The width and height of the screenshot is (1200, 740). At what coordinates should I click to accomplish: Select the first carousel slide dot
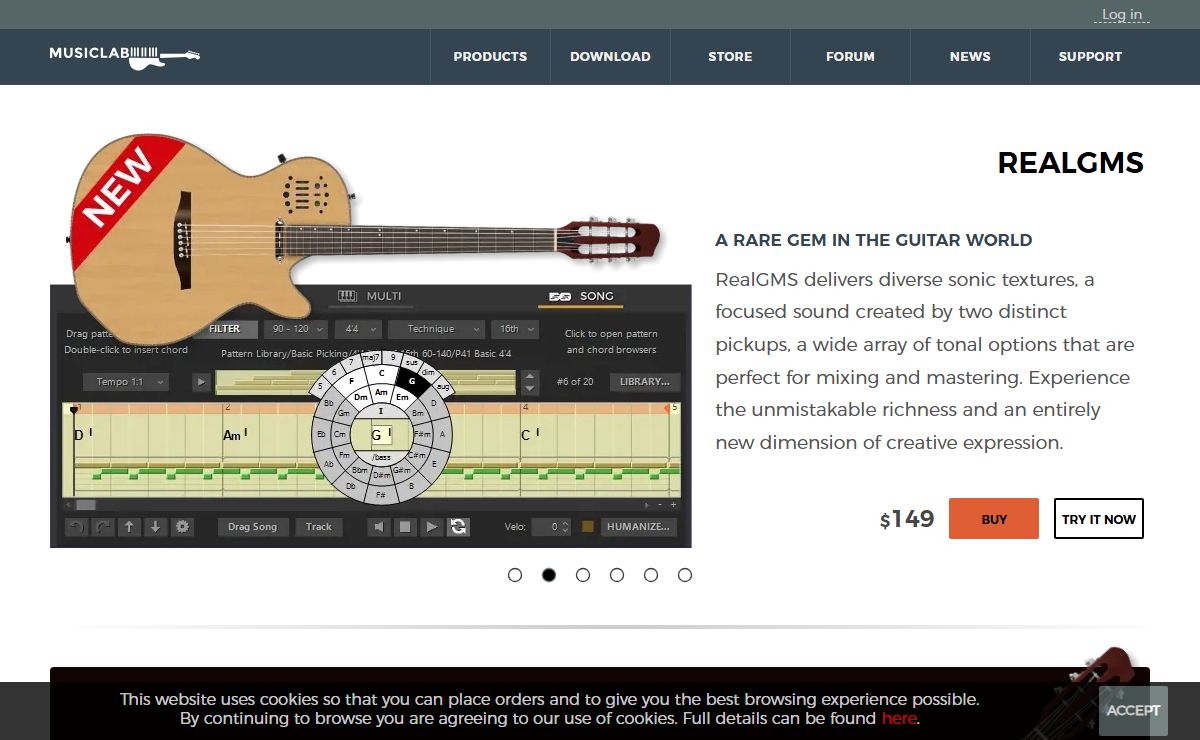[515, 575]
